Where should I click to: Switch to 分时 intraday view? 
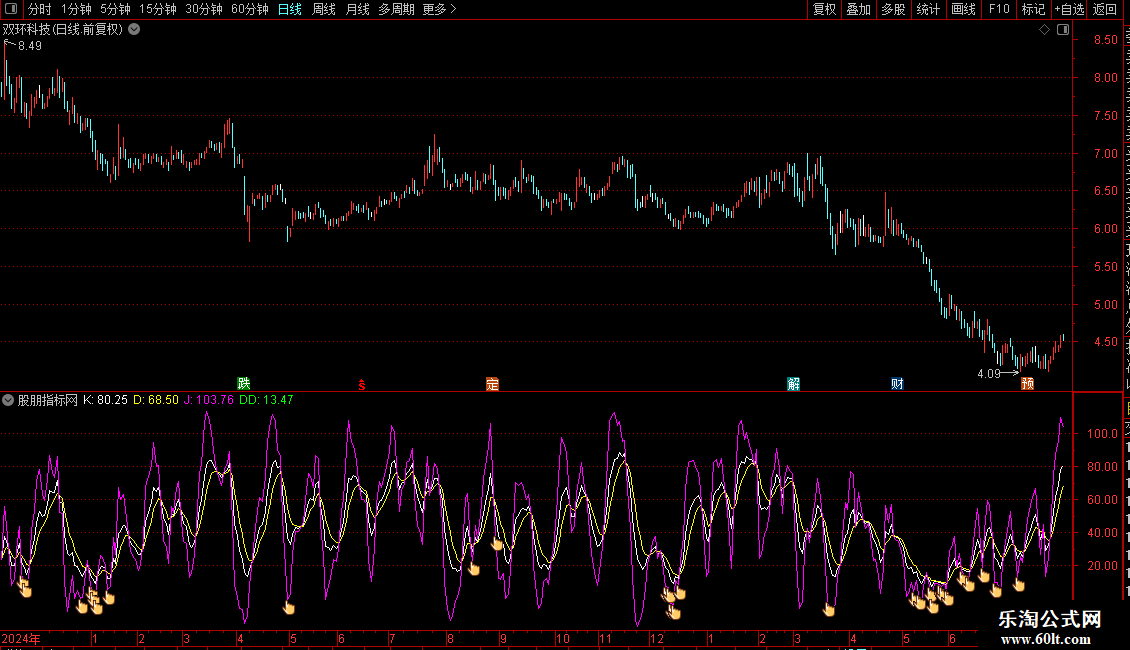pyautogui.click(x=40, y=9)
